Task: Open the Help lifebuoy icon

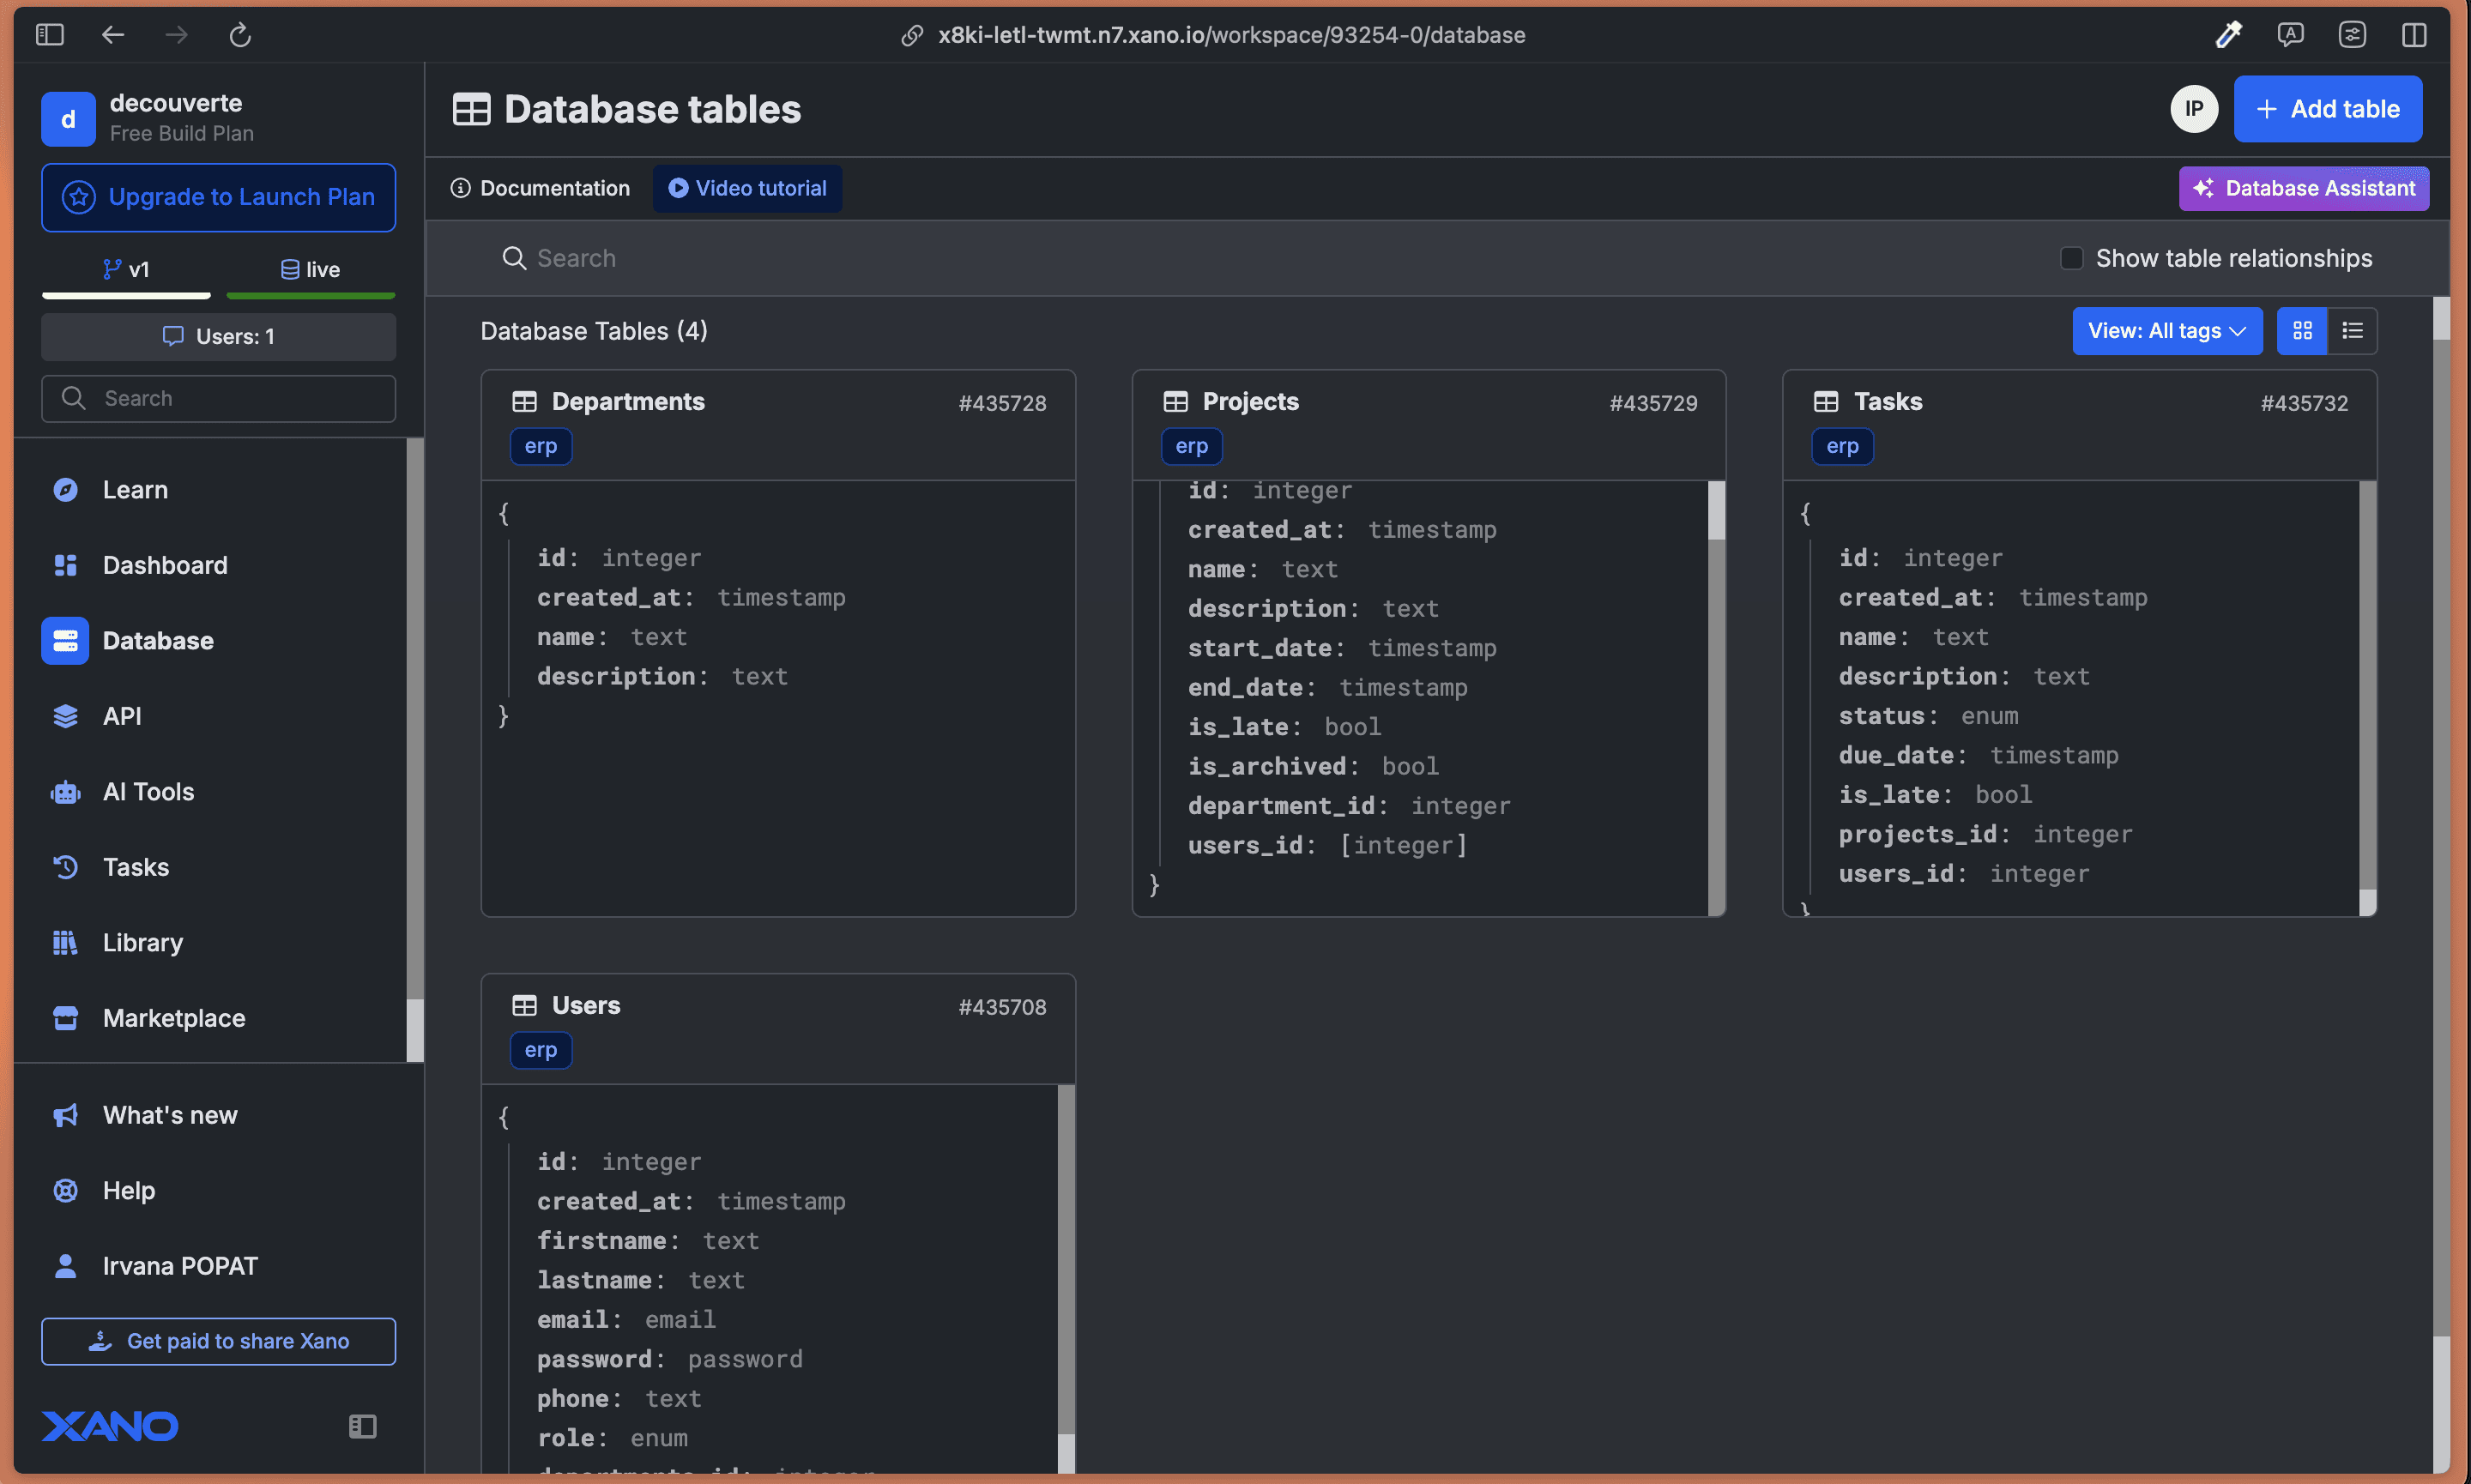Action: [x=65, y=1191]
